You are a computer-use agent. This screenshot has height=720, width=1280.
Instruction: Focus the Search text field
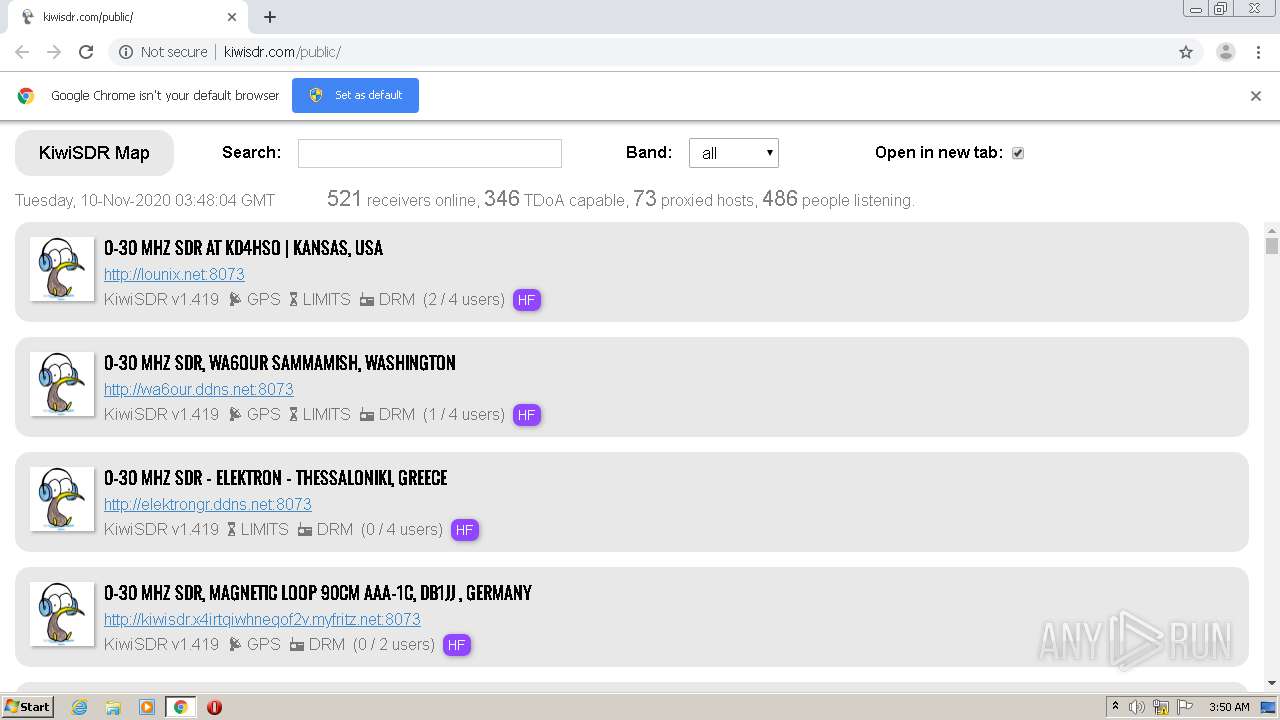pyautogui.click(x=430, y=153)
